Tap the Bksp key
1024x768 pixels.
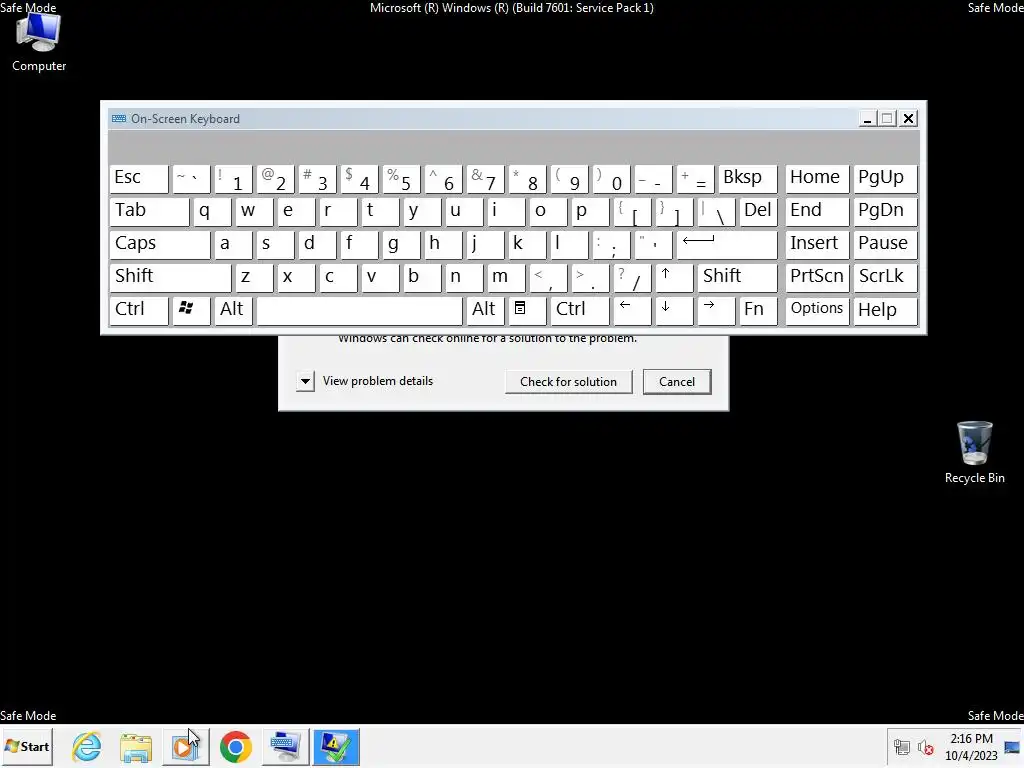(x=748, y=178)
